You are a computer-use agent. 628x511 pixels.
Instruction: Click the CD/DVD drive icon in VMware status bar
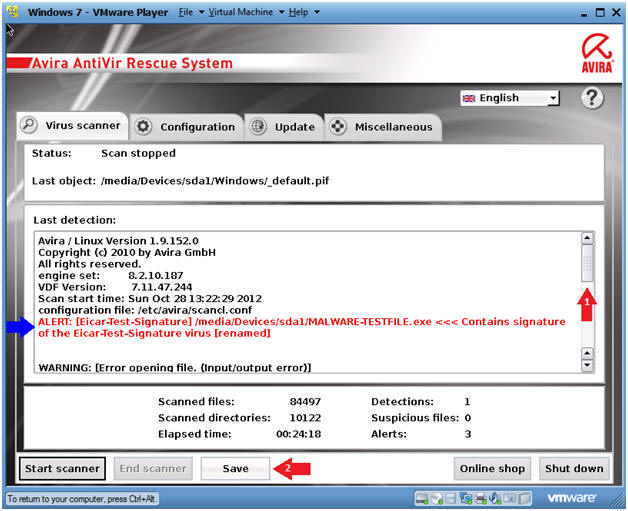coord(437,498)
